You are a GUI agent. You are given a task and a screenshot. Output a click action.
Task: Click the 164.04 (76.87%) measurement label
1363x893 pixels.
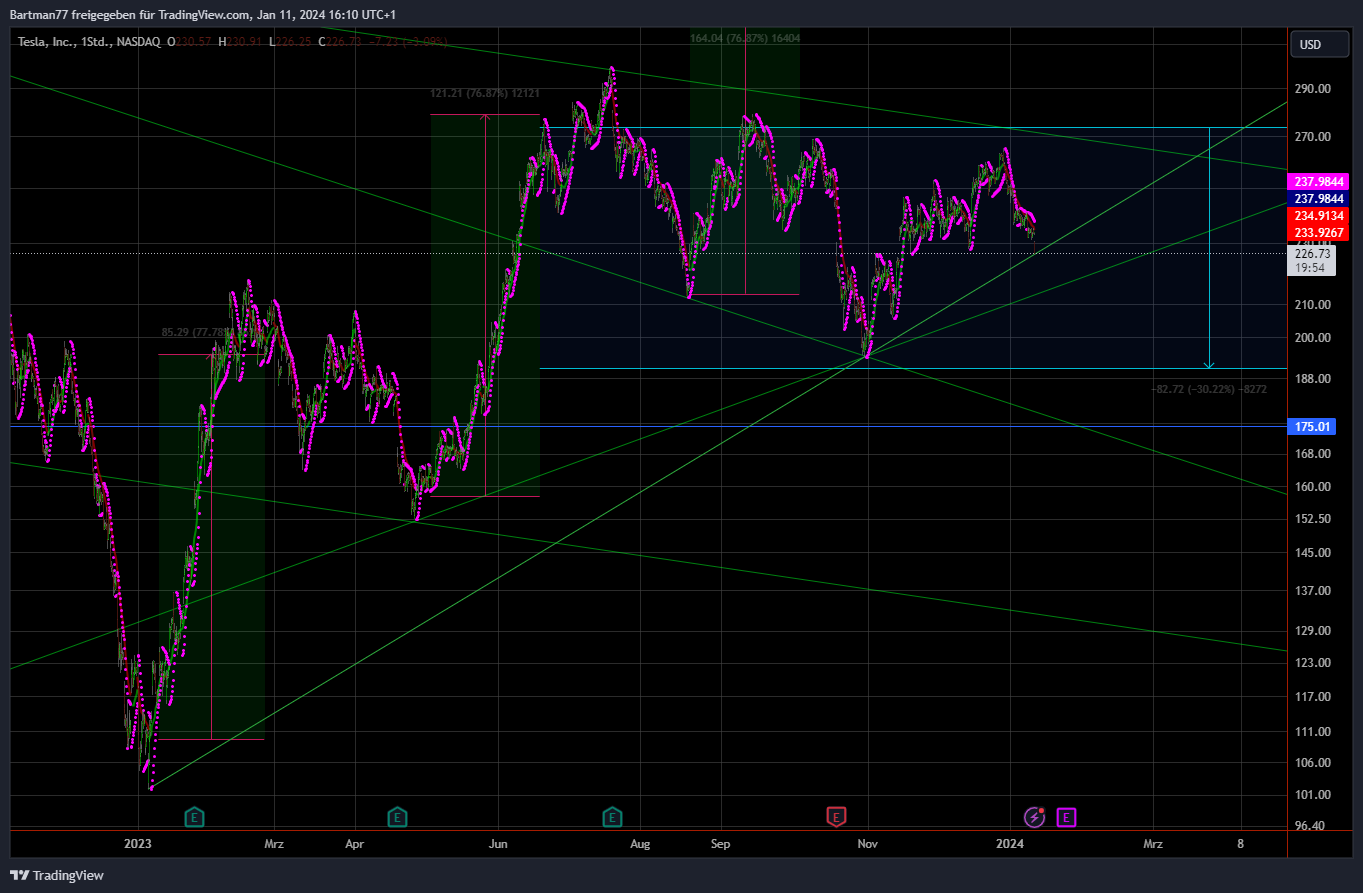point(744,38)
